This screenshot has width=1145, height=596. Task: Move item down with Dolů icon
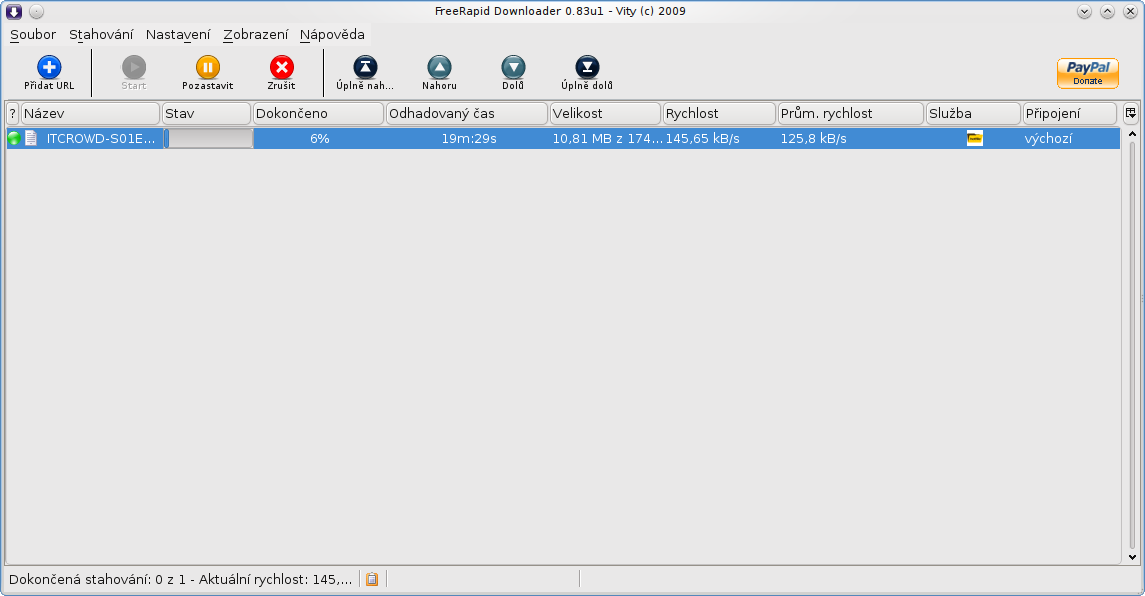(x=513, y=67)
